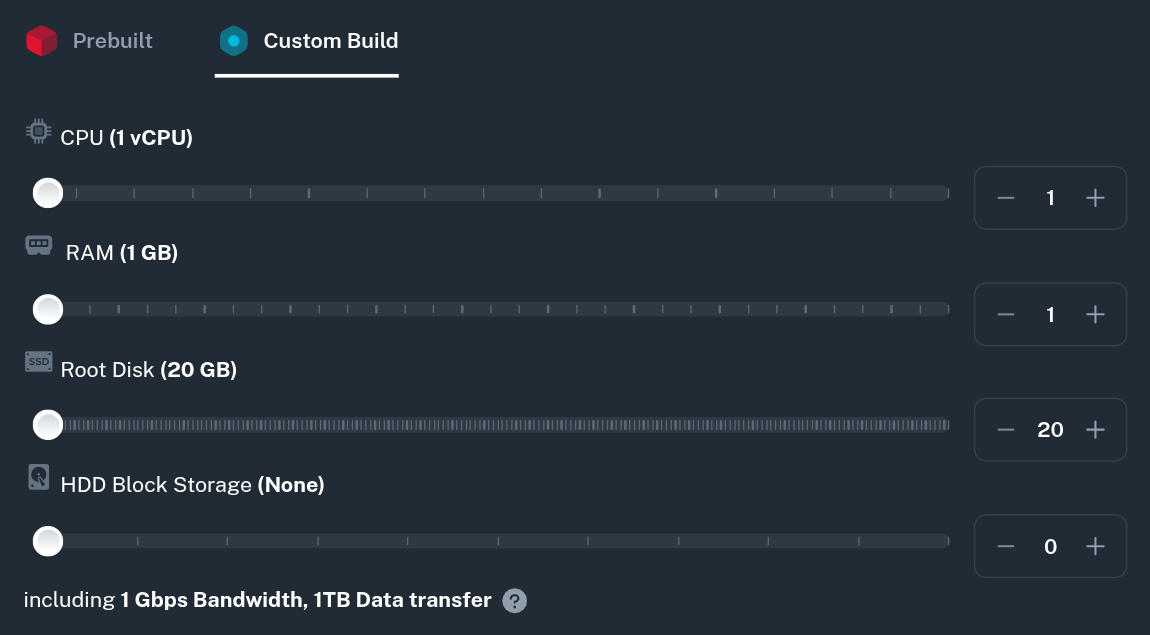Click the CPU slider handle

click(x=47, y=193)
